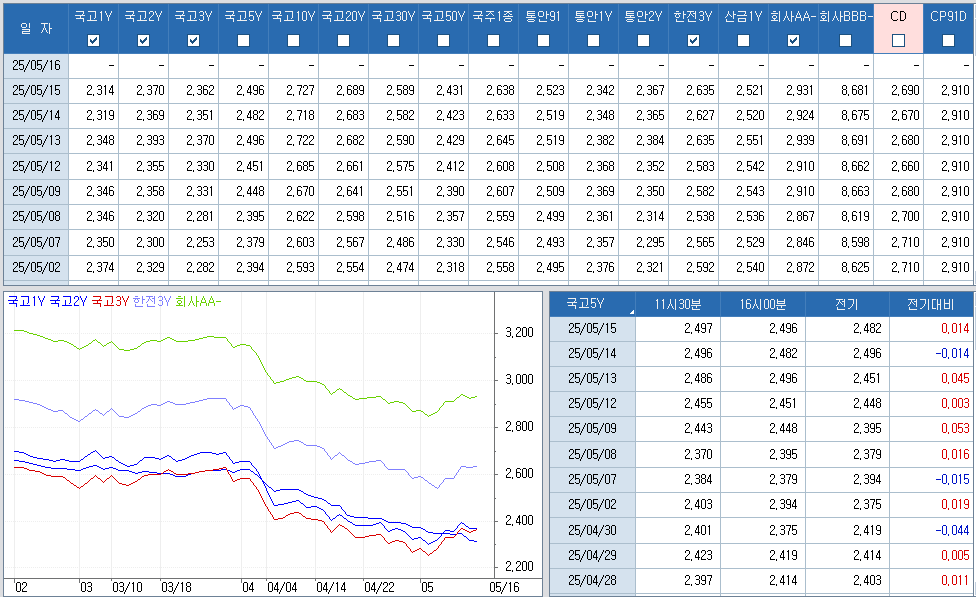This screenshot has height=597, width=976.
Task: Click the green 회사AA- chart legend label
Action: coord(199,301)
